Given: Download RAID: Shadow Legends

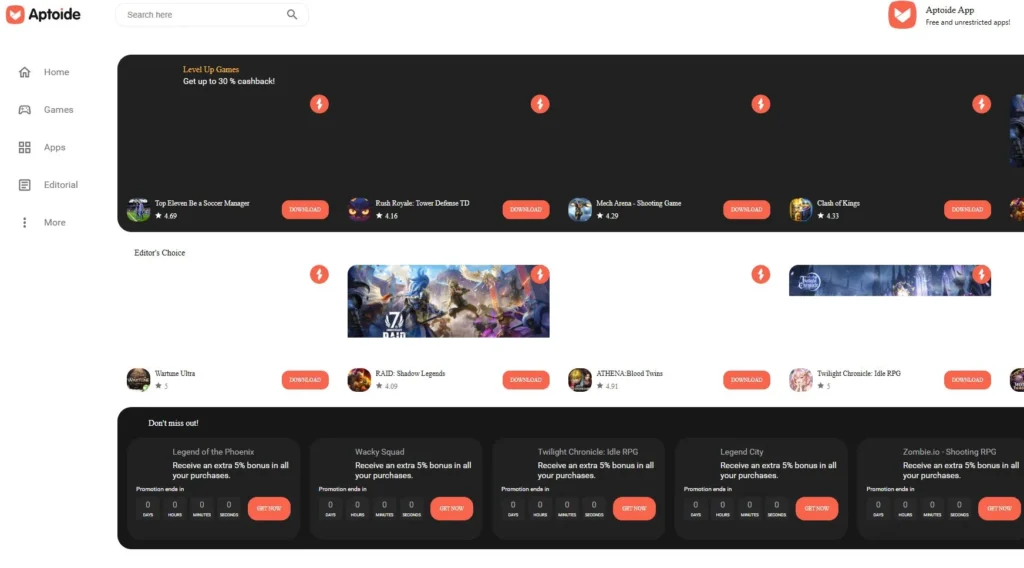Looking at the screenshot, I should (526, 380).
